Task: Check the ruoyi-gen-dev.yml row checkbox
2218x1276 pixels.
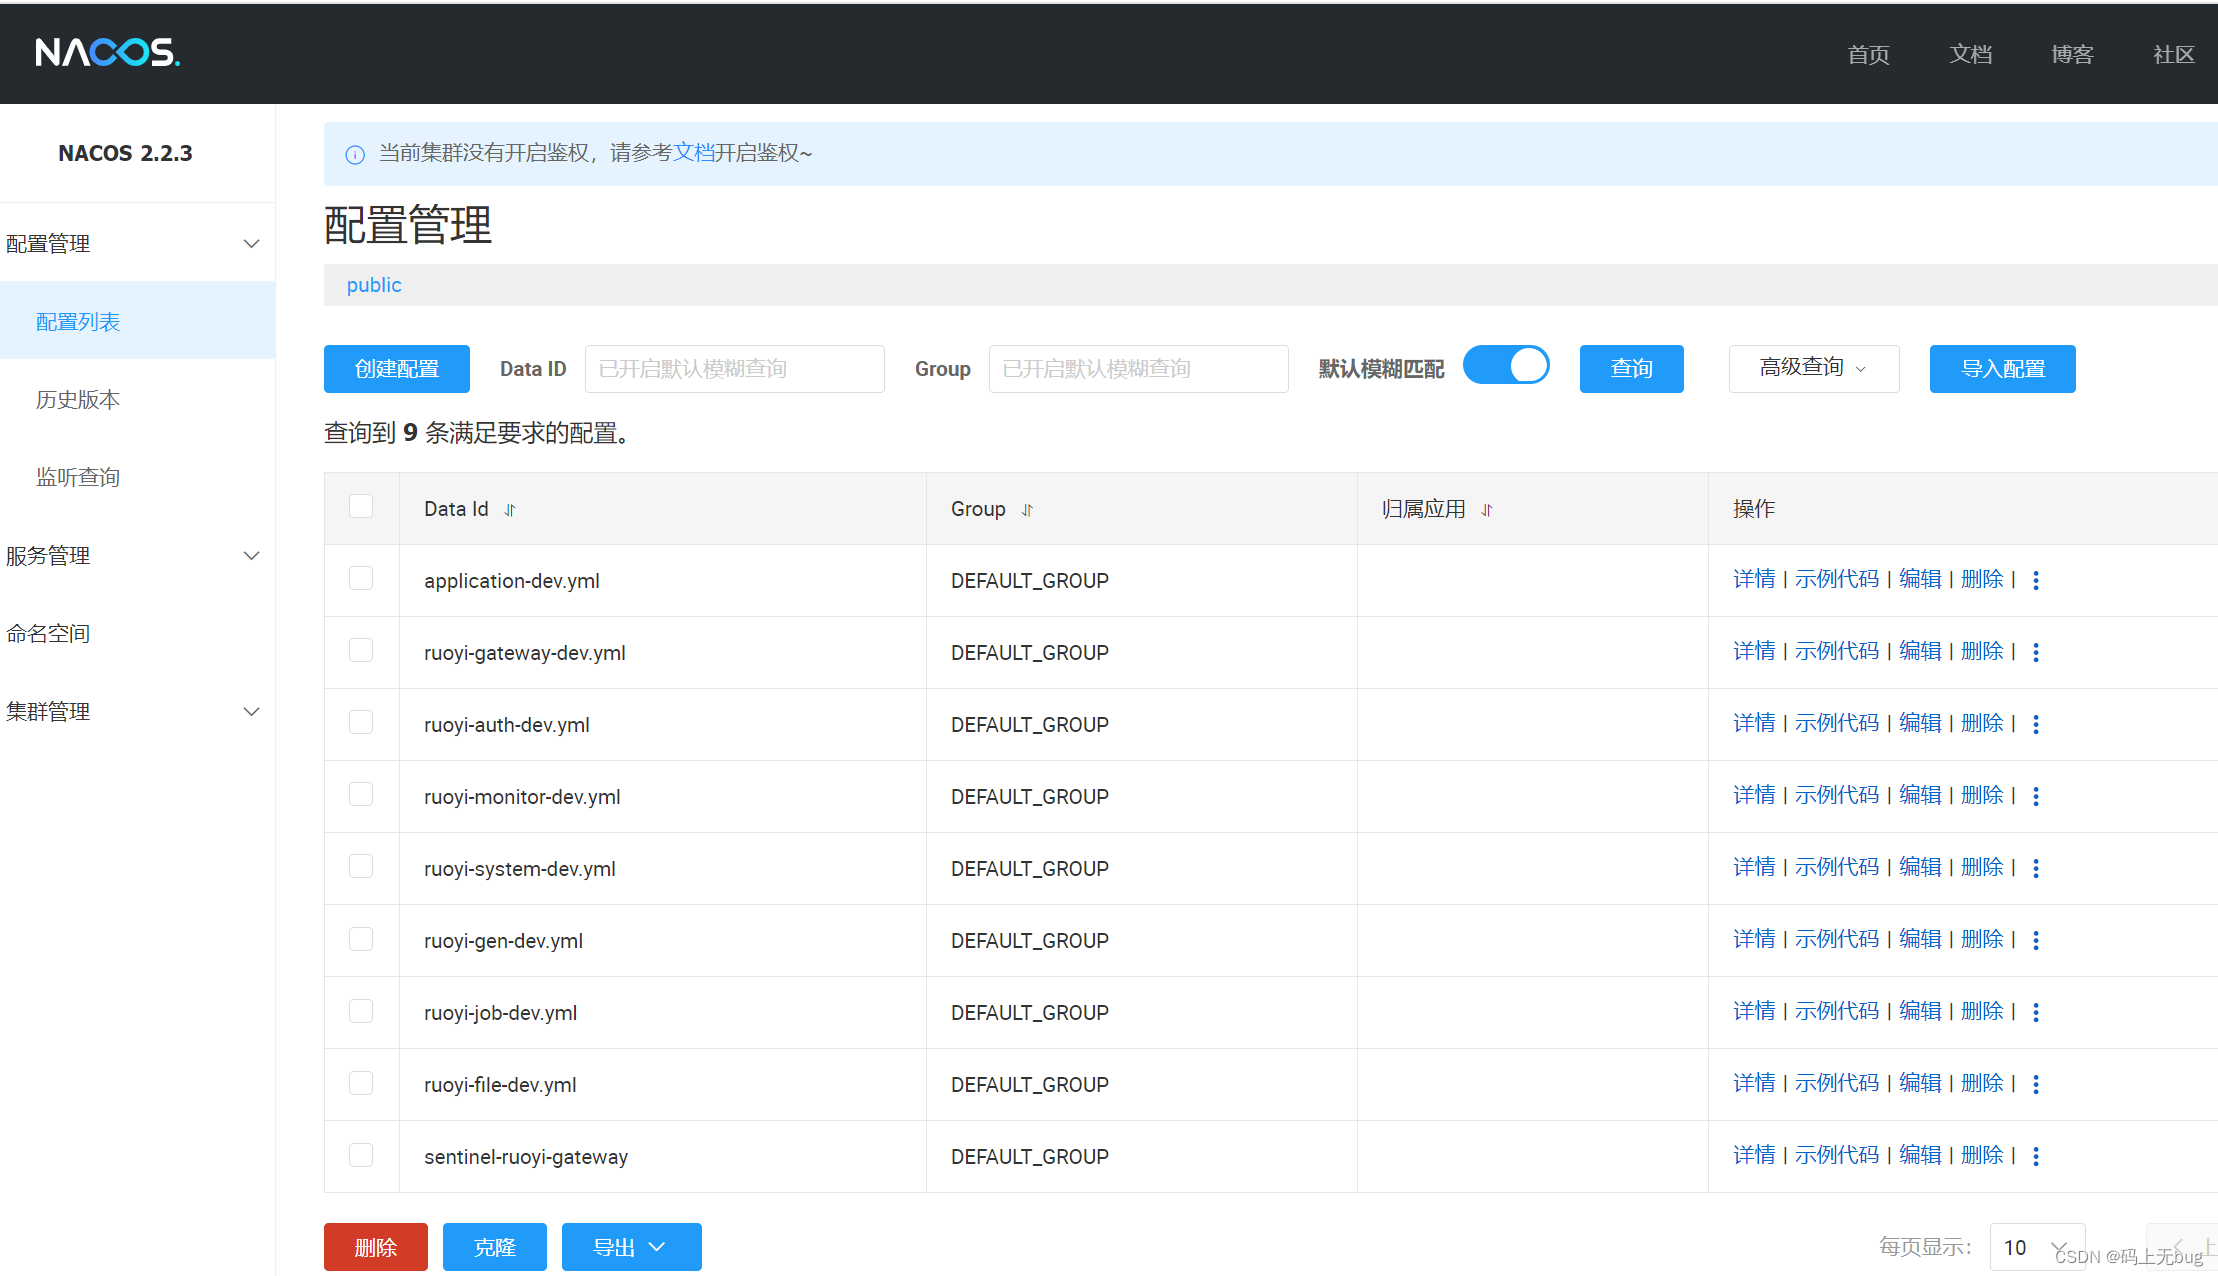Action: (x=361, y=938)
